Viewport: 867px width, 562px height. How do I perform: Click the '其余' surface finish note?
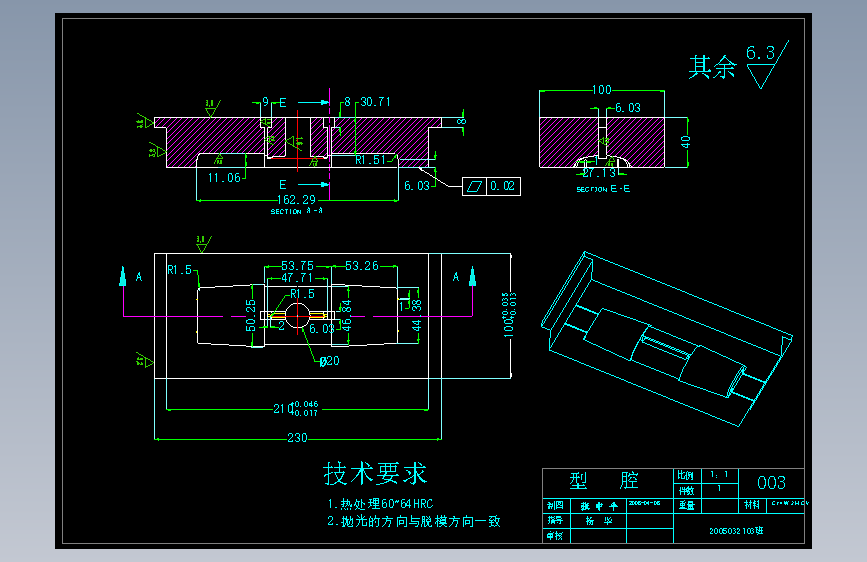pyautogui.click(x=712, y=67)
